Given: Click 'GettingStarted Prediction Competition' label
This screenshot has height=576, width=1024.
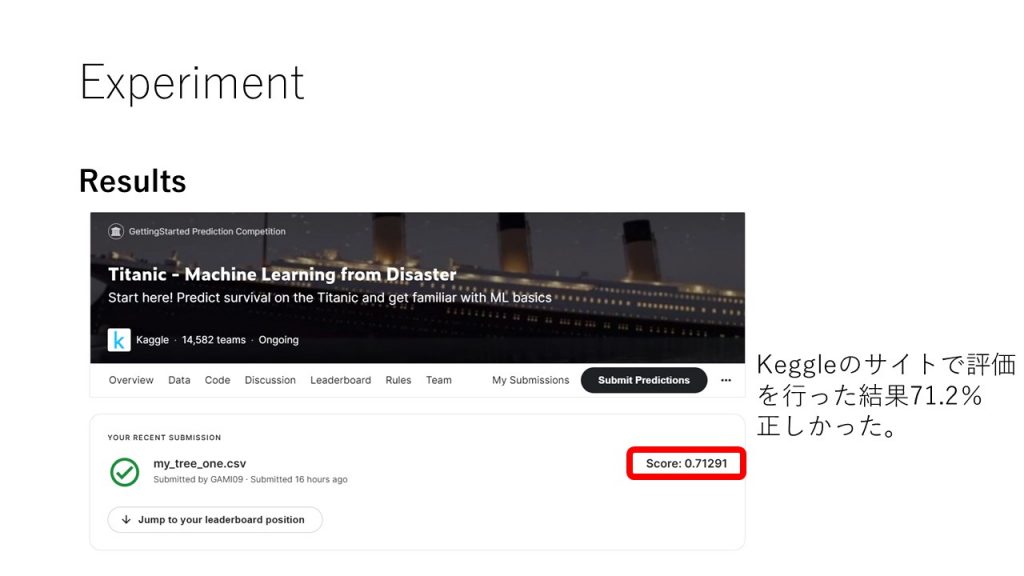Looking at the screenshot, I should coord(207,231).
